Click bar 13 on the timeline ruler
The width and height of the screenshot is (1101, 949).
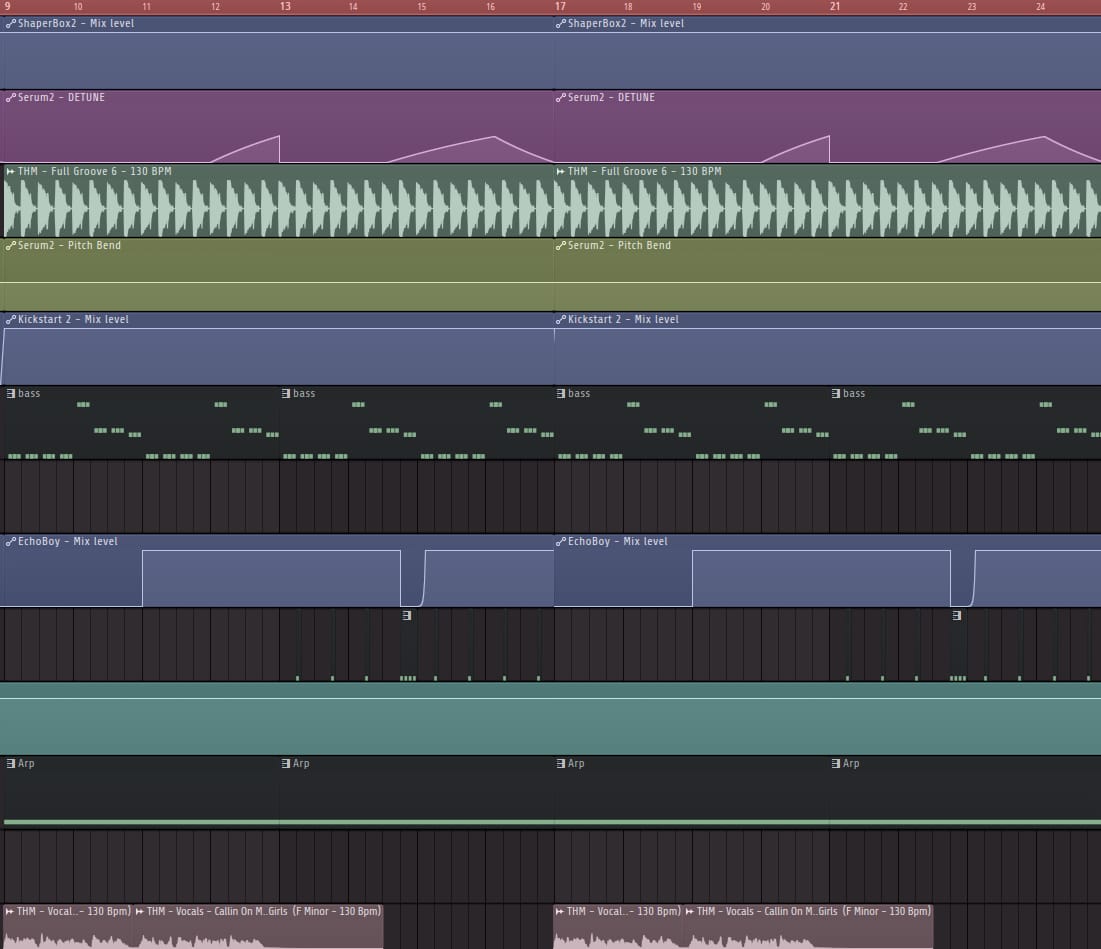pos(285,6)
